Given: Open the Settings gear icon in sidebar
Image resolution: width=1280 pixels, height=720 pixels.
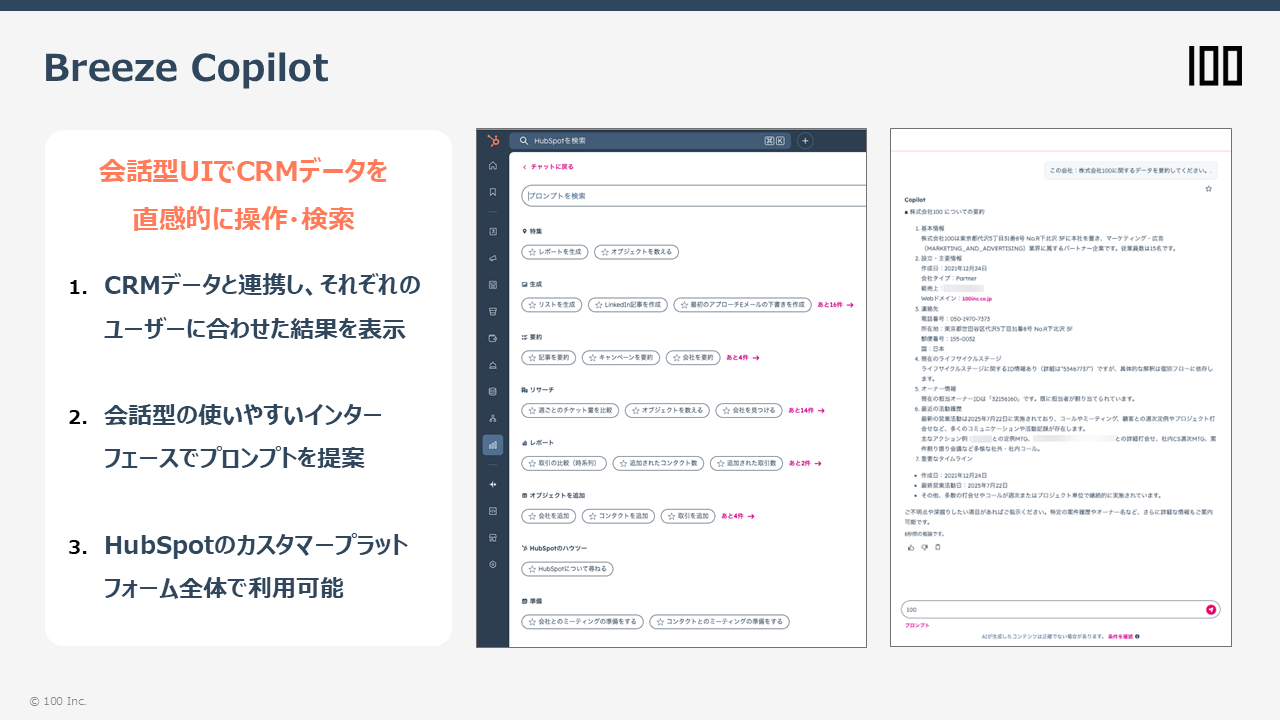Looking at the screenshot, I should click(492, 564).
